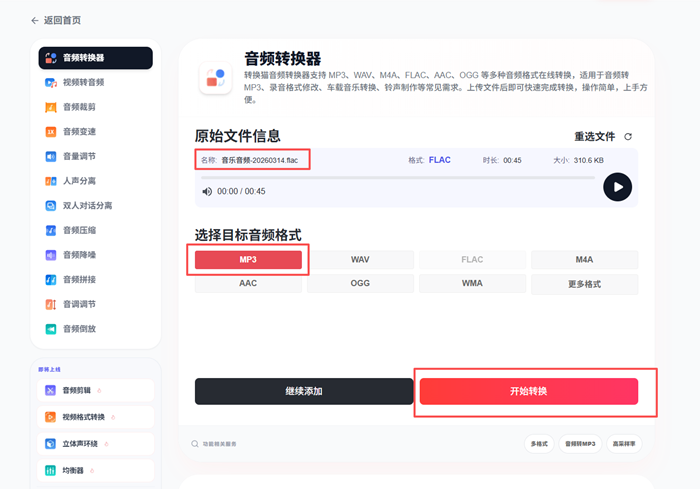700x489 pixels.
Task: Mute audio with the volume speaker icon
Action: tap(207, 192)
